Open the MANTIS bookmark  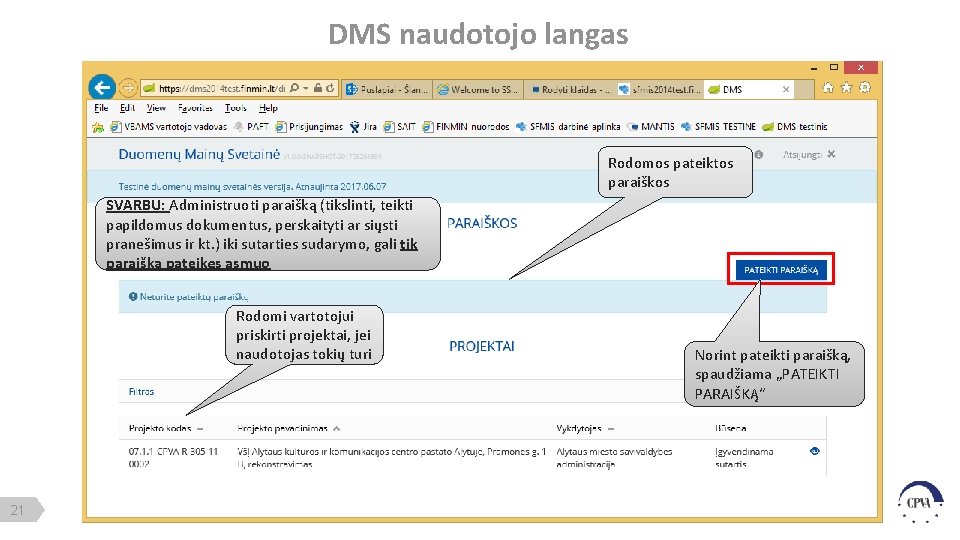tap(651, 127)
